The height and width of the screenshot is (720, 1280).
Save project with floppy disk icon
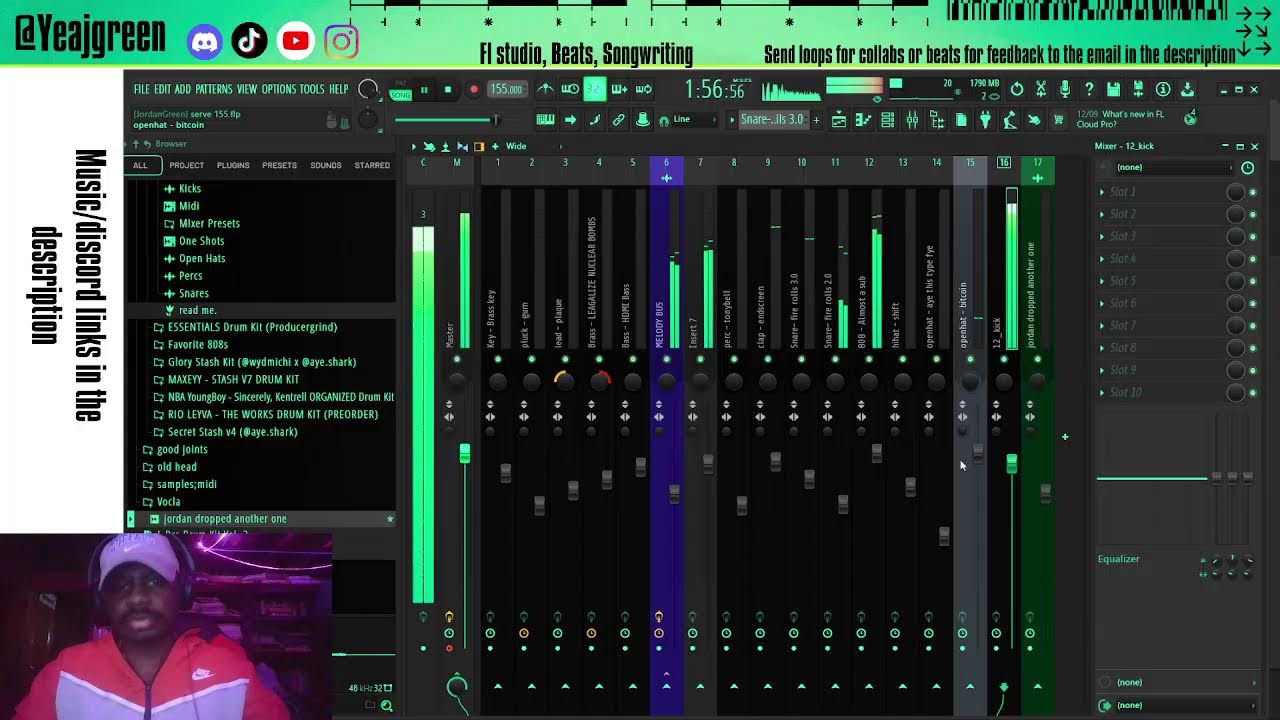coord(1113,89)
